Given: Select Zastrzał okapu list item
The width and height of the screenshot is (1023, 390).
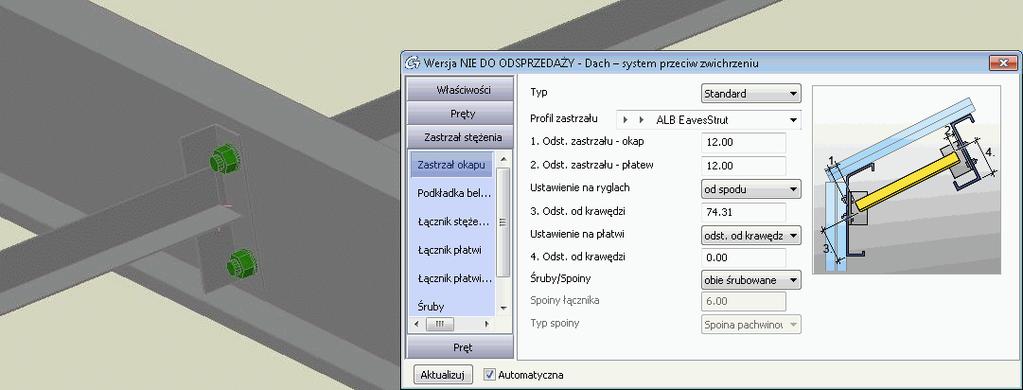Looking at the screenshot, I should point(451,165).
